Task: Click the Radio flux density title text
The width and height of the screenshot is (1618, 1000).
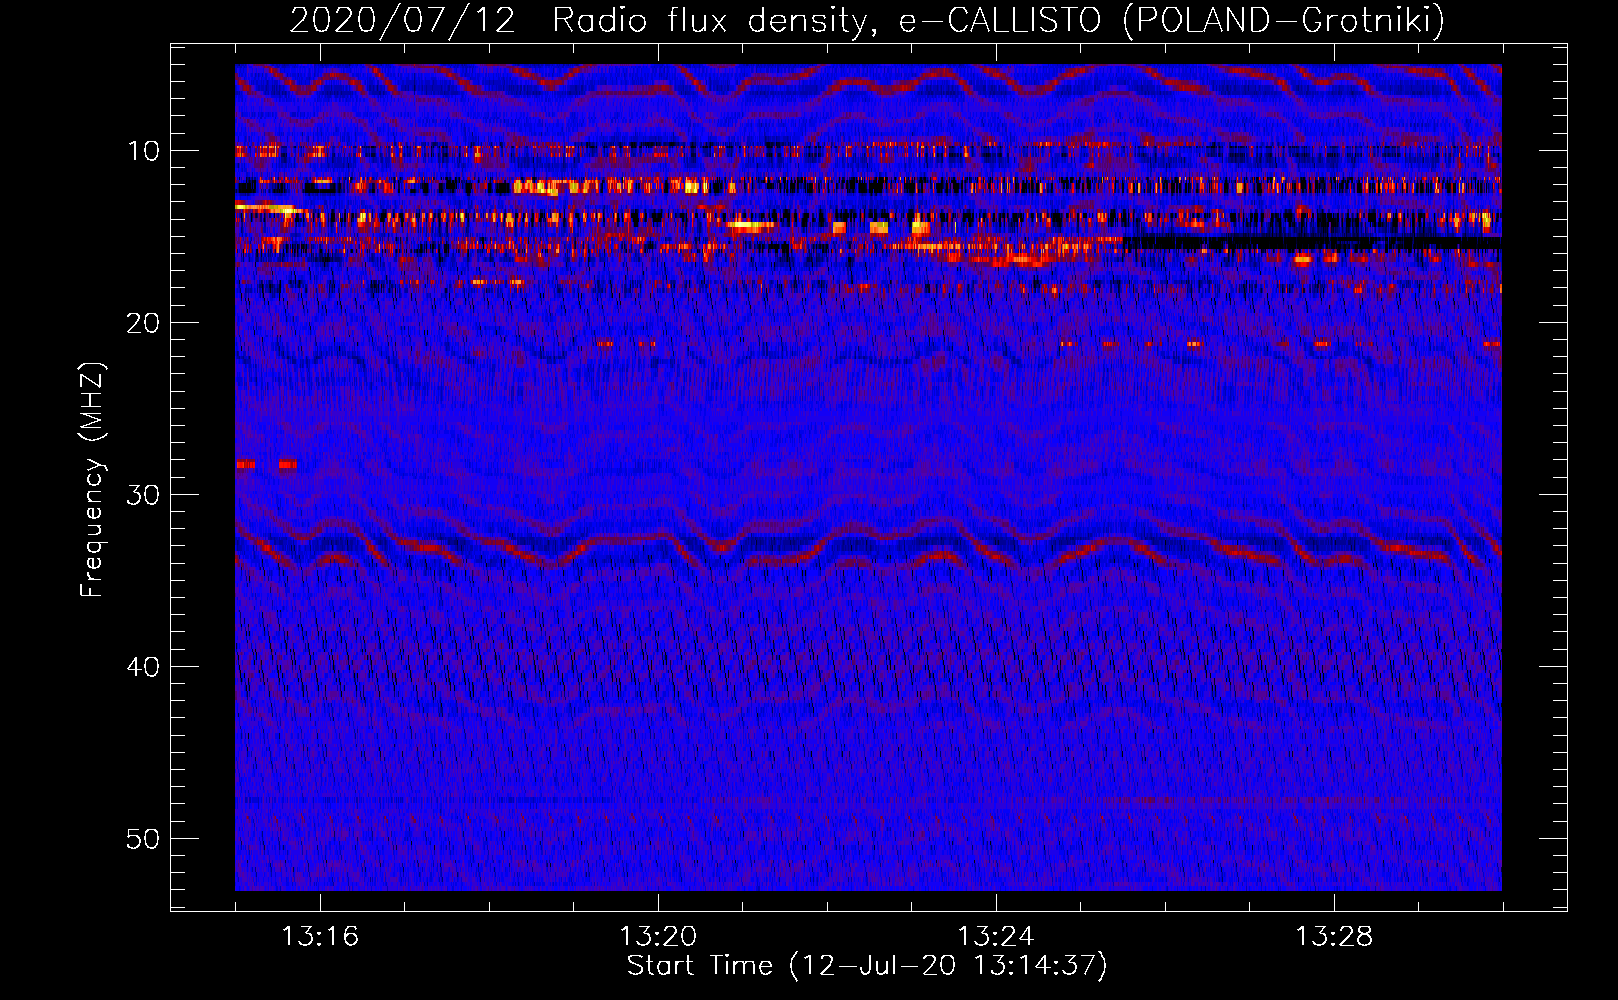Action: point(716,21)
